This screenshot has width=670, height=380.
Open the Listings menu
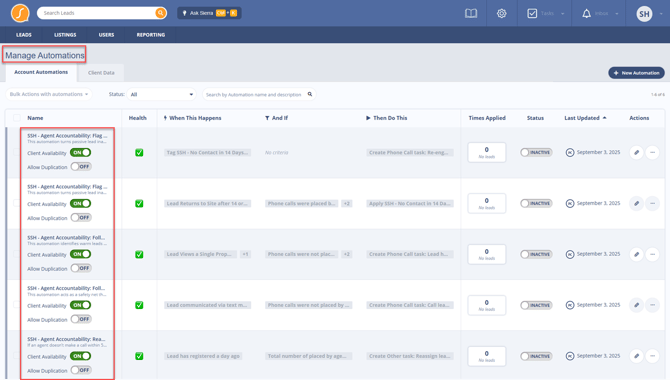point(65,35)
